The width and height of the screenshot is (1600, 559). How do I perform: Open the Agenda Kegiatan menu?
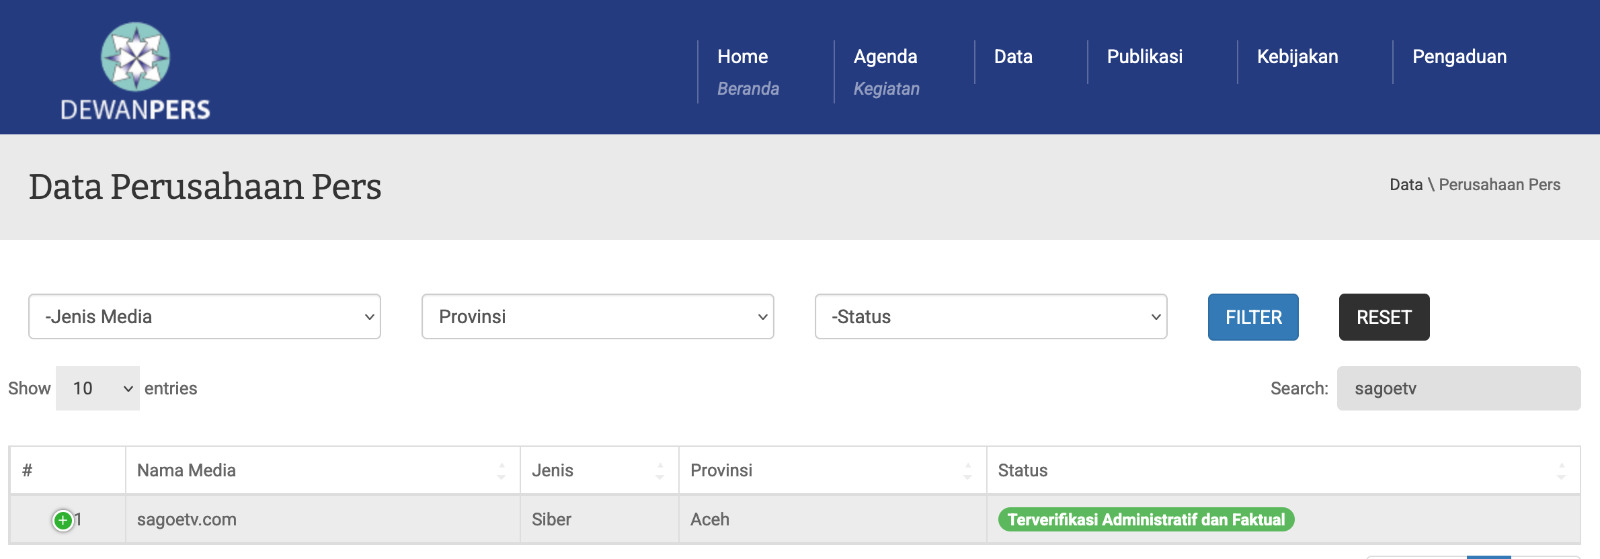(887, 72)
